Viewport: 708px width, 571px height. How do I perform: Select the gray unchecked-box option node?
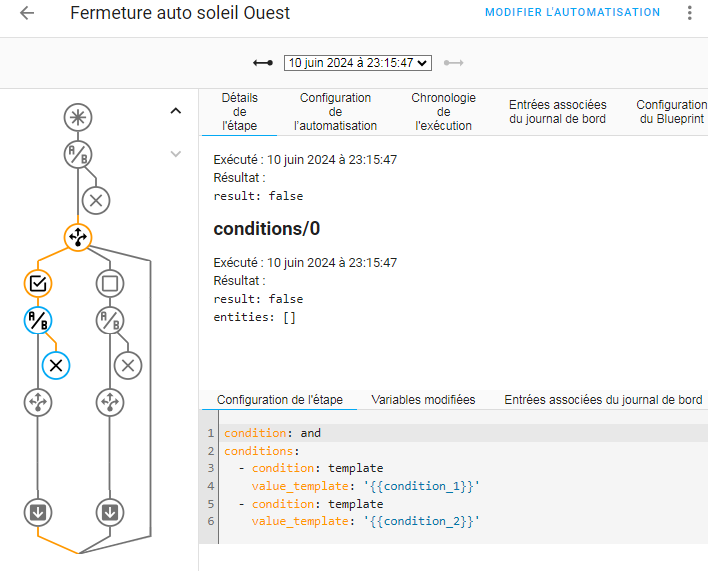point(110,284)
